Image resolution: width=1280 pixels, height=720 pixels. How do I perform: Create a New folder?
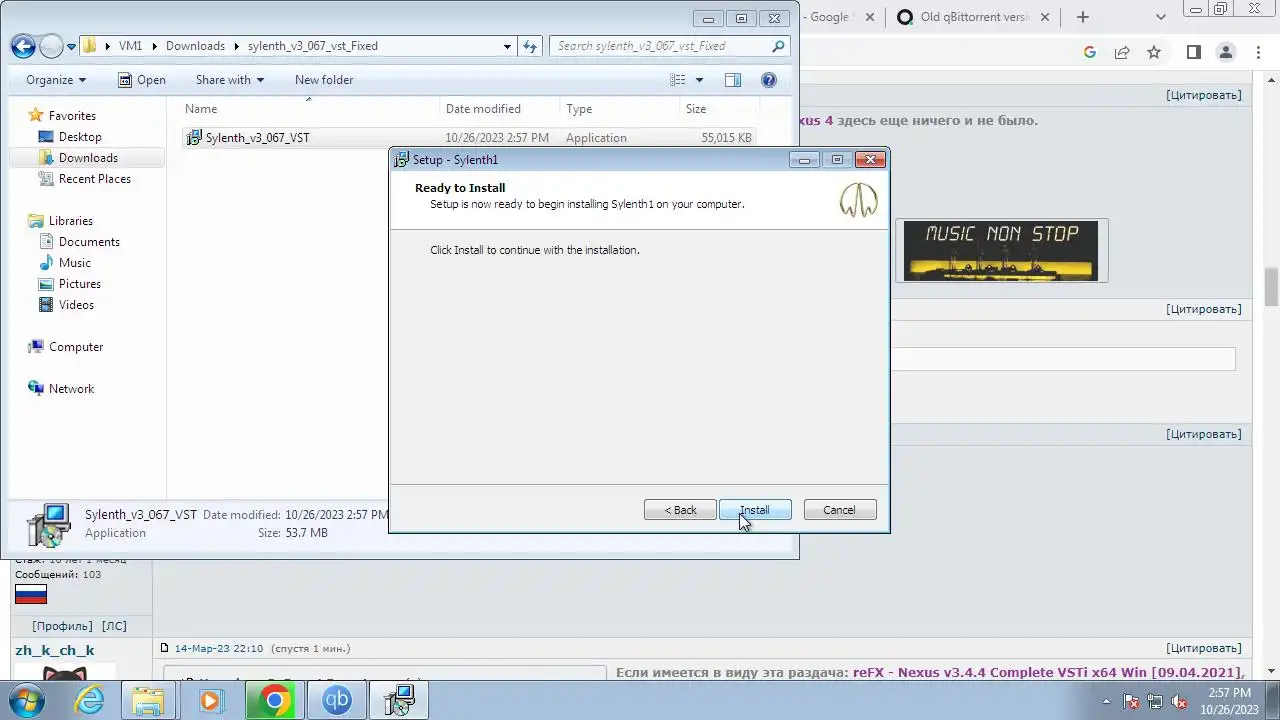coord(324,80)
